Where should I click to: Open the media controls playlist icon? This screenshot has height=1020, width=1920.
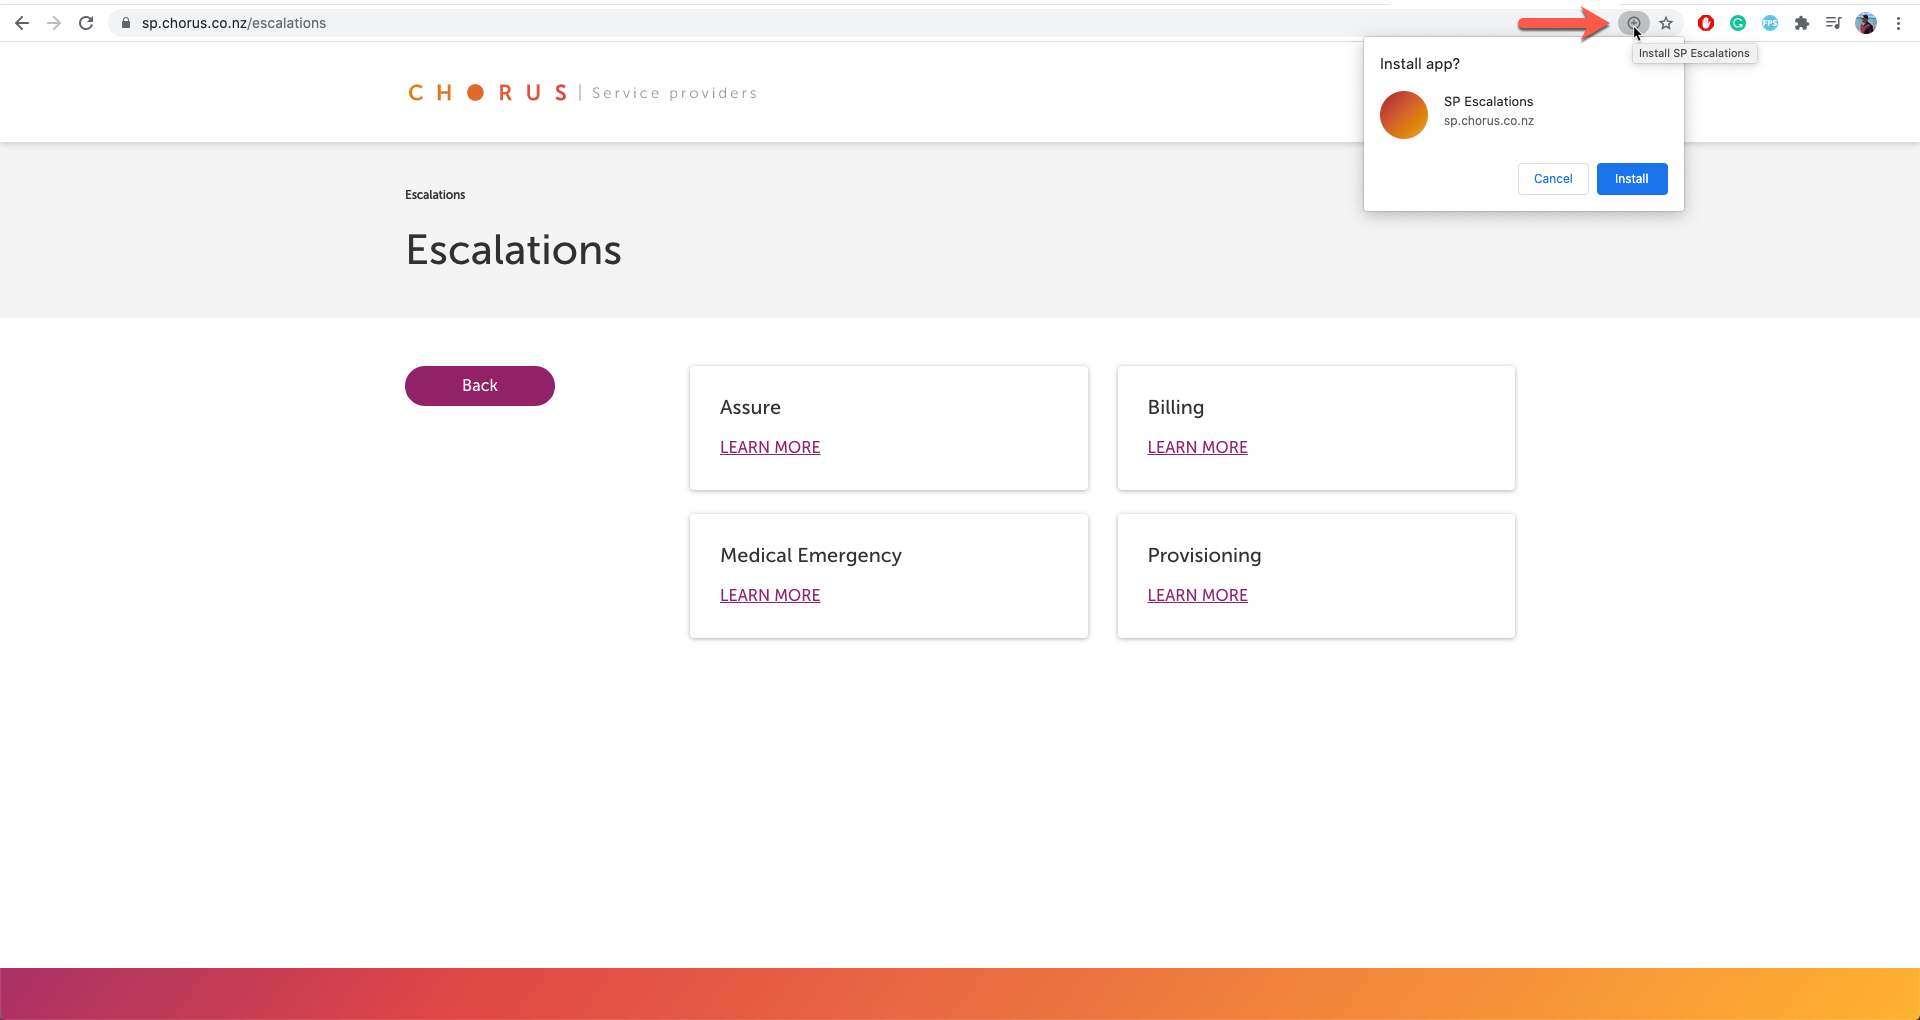tap(1833, 23)
